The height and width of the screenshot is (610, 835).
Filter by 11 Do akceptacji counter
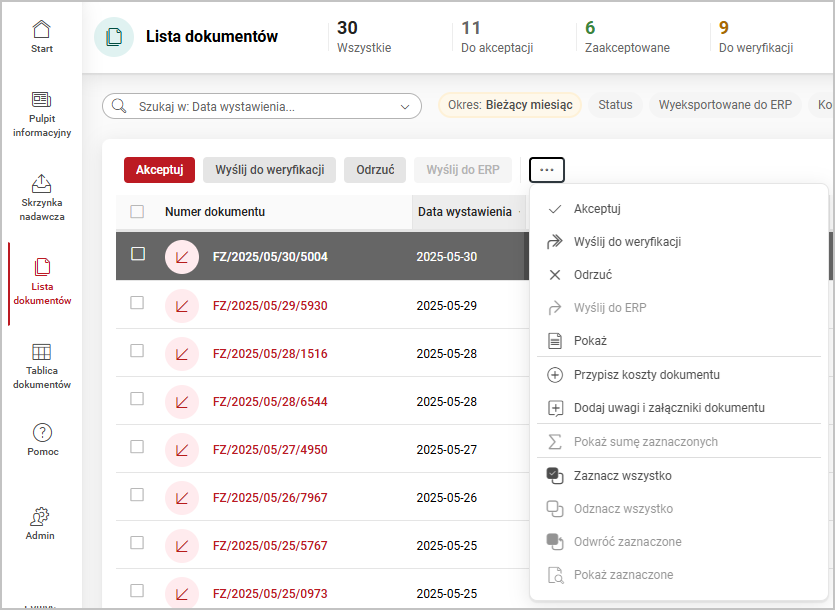pos(497,37)
